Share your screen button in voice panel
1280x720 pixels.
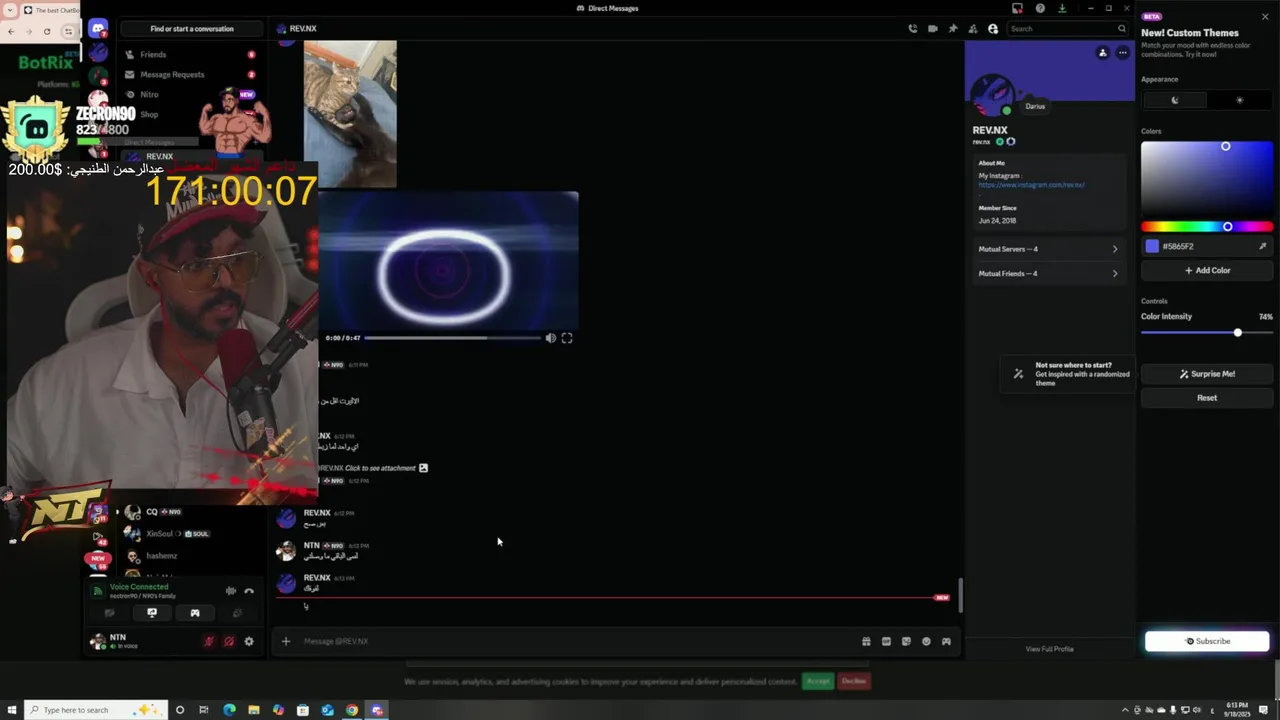(152, 613)
